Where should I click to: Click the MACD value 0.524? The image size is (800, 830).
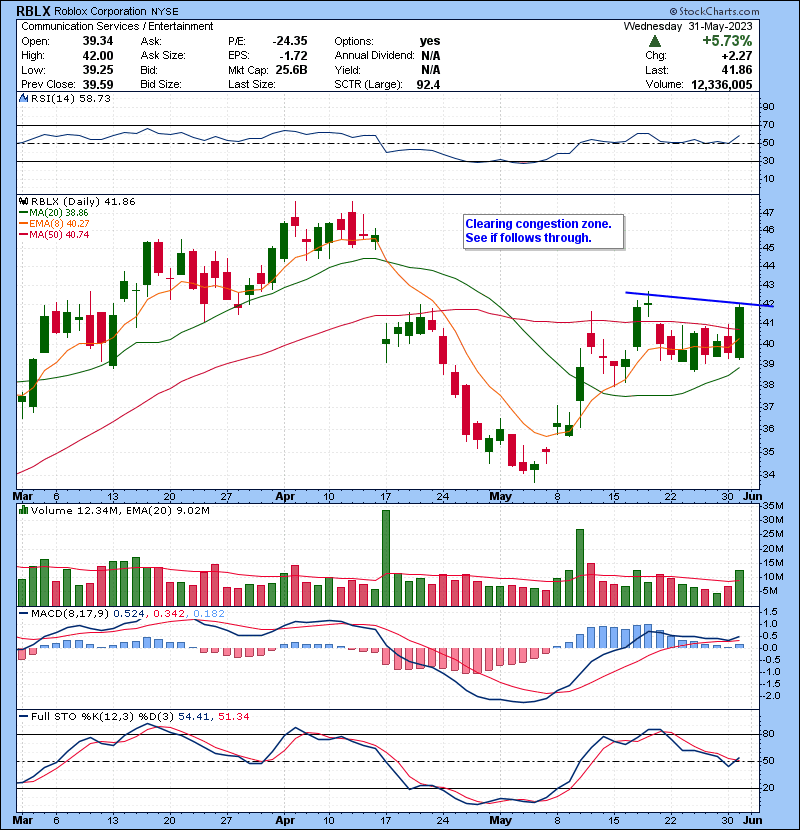(129, 614)
